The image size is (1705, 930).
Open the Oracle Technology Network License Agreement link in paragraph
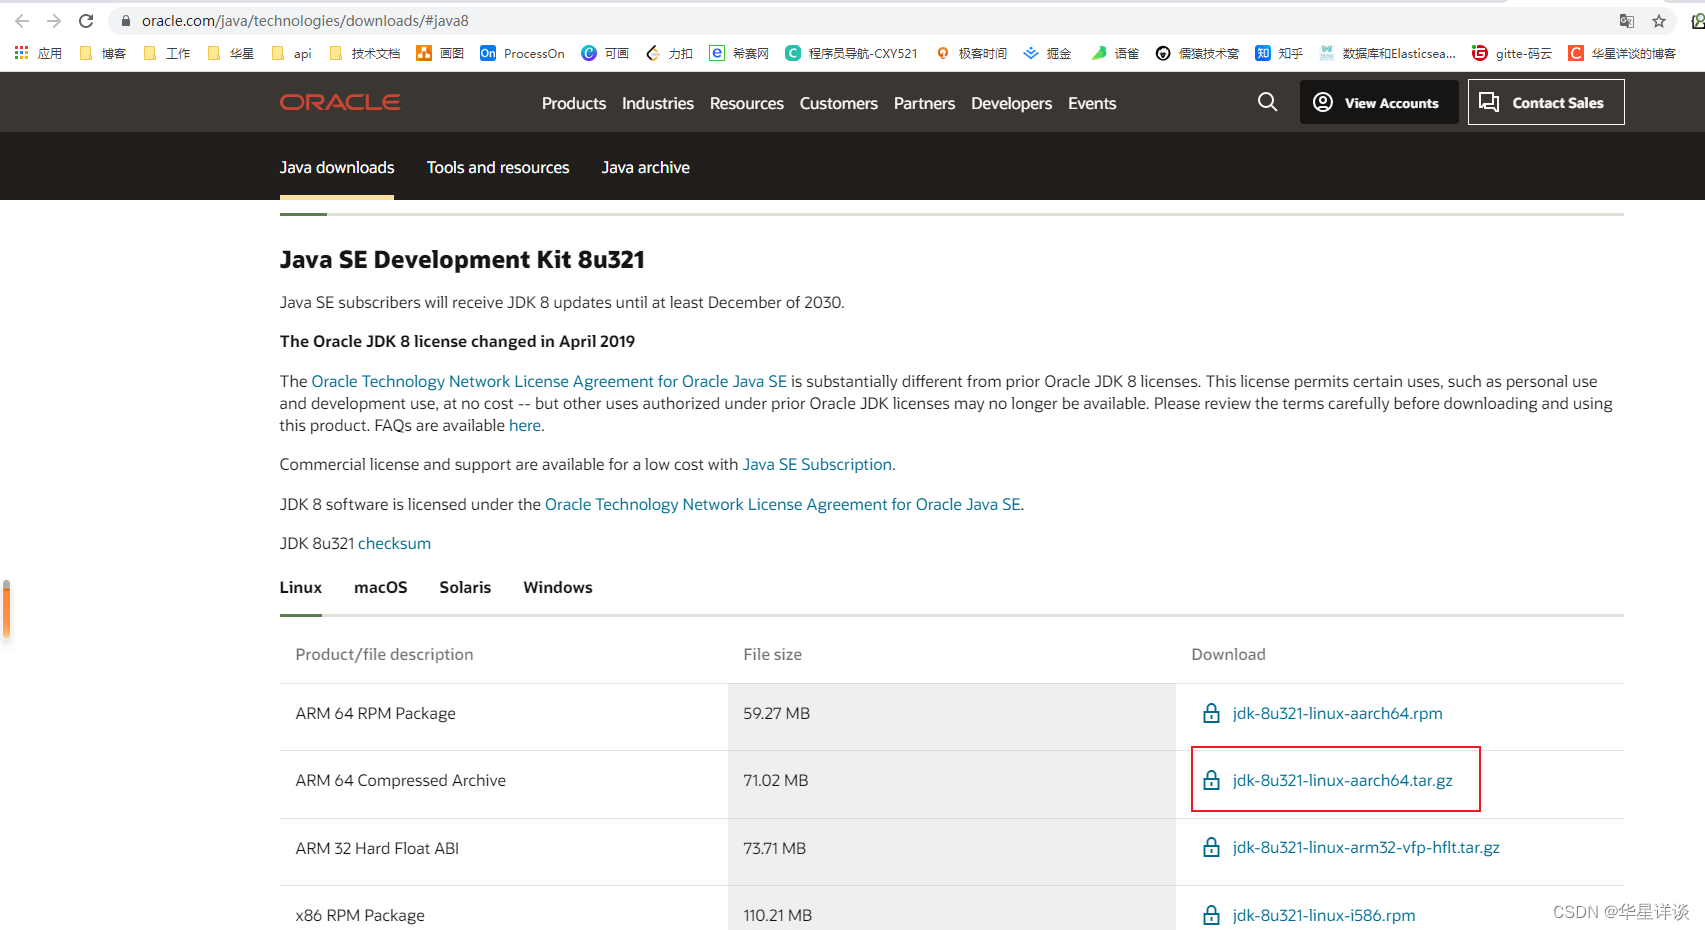point(549,381)
